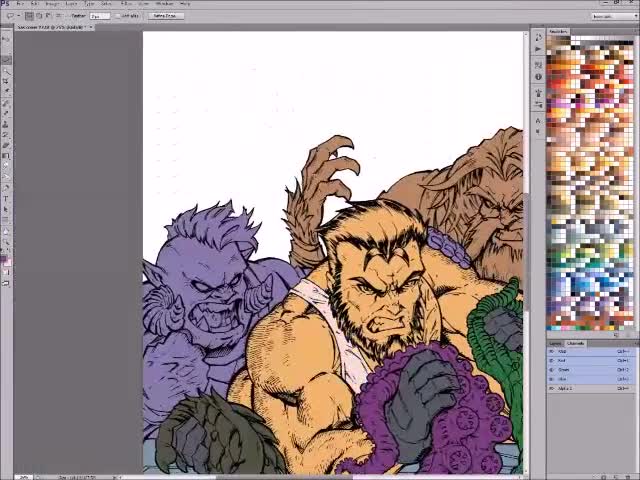
Task: Select the Dodge tool
Action: point(6,177)
